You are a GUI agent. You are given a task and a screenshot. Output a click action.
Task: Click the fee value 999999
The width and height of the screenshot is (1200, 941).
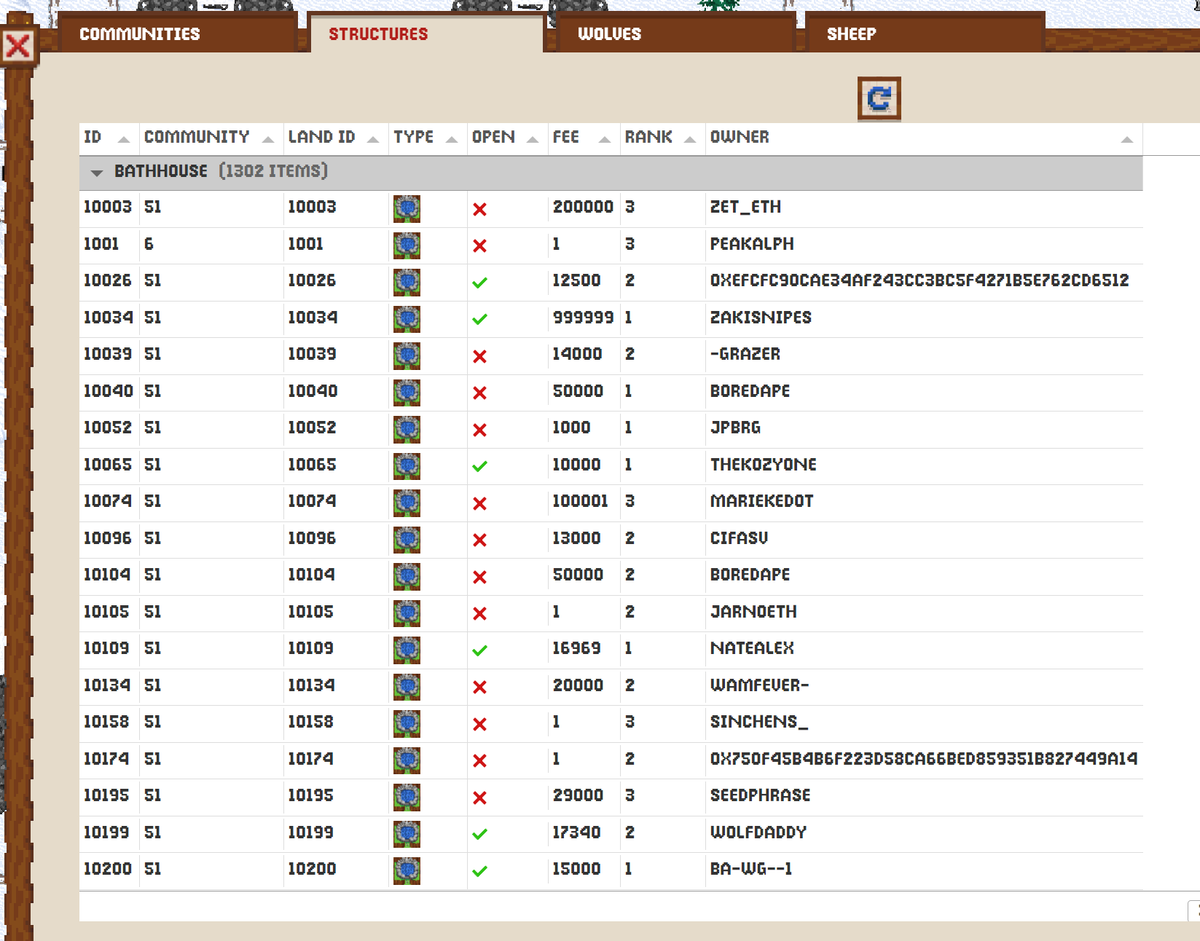coord(582,318)
